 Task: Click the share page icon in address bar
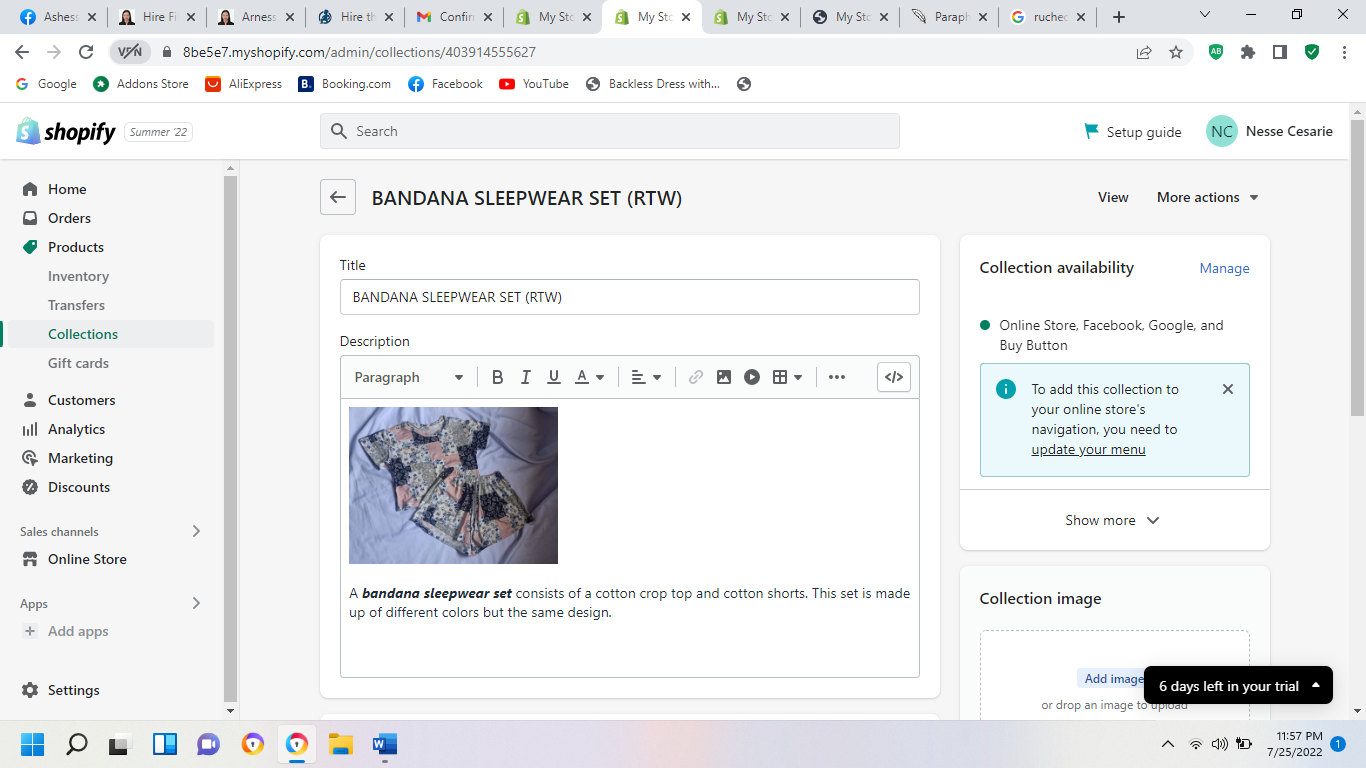point(1144,52)
